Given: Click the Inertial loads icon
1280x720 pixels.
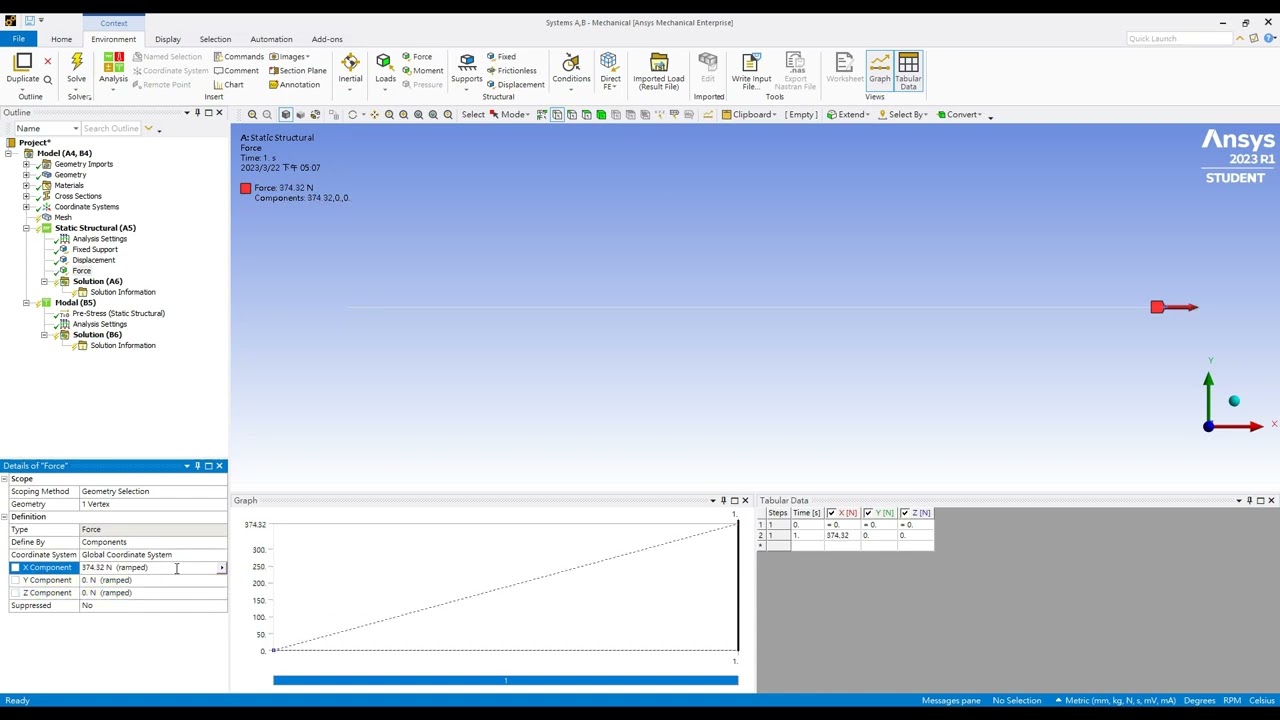Looking at the screenshot, I should [350, 62].
